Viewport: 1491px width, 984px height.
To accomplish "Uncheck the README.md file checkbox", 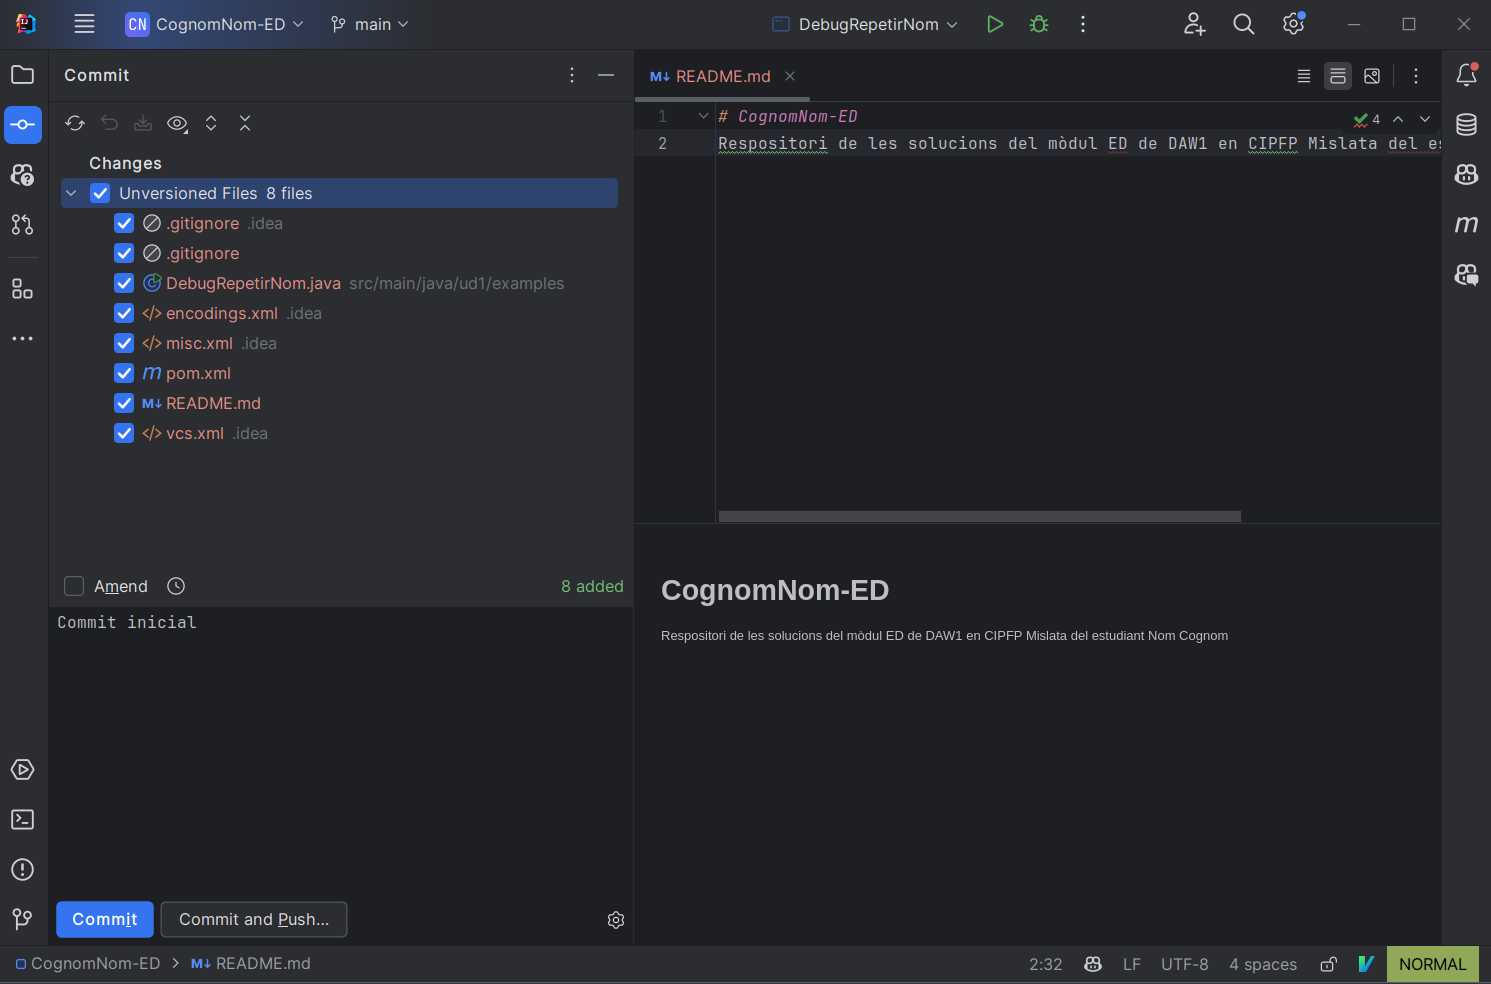I will click(x=124, y=403).
